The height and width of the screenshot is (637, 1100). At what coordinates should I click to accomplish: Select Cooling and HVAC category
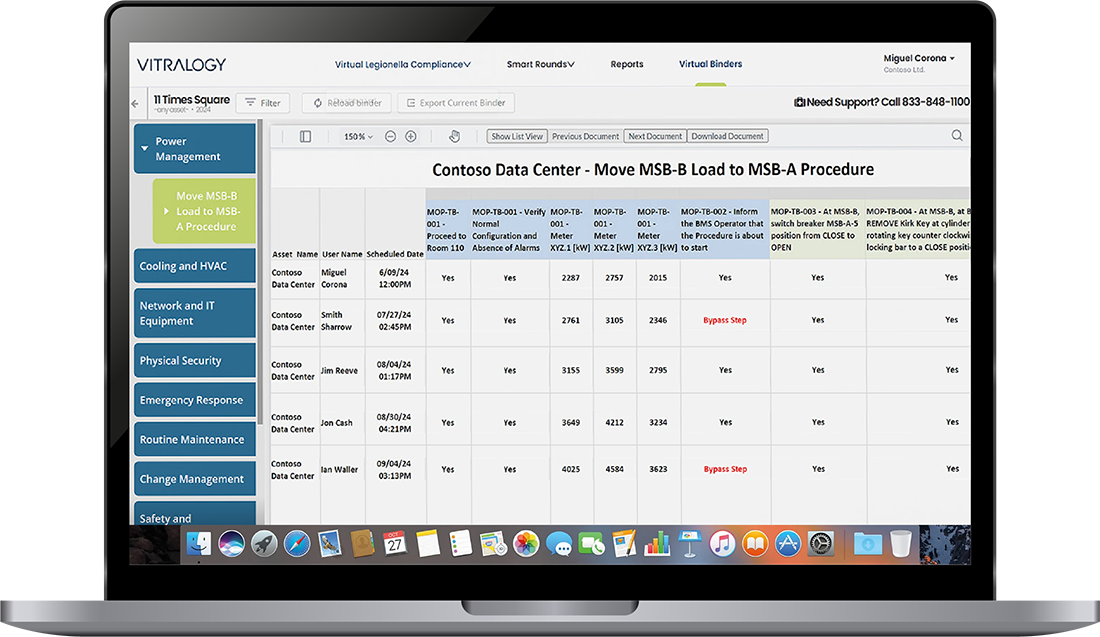point(195,266)
